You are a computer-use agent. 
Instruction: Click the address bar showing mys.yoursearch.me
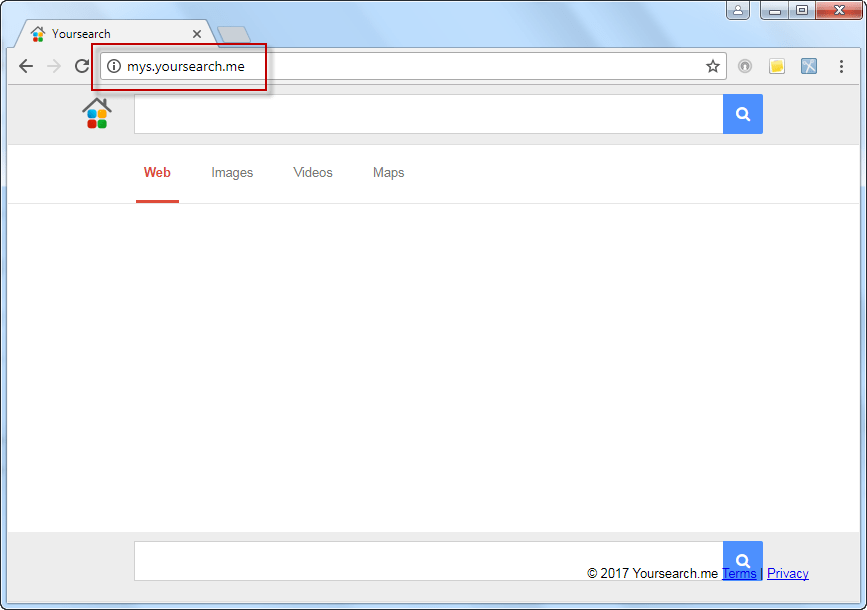pos(412,66)
